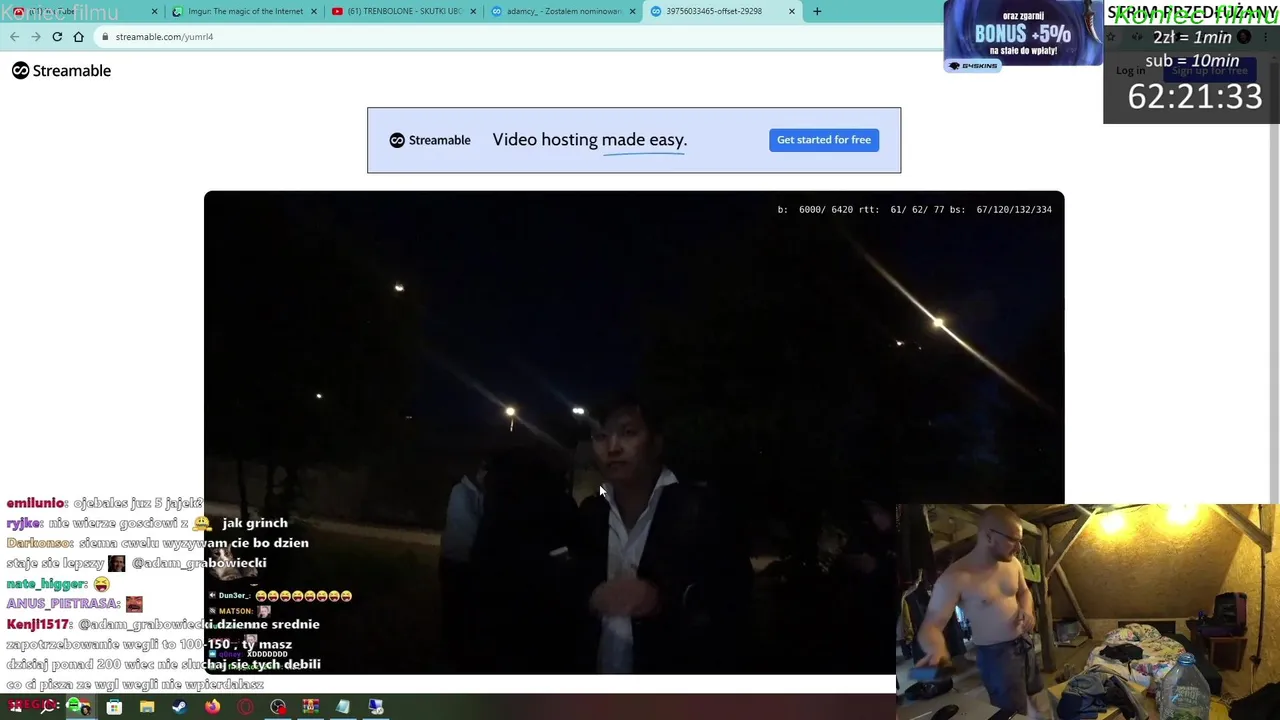Switch to the first YouTube tab
The height and width of the screenshot is (720, 1280).
[x=85, y=11]
